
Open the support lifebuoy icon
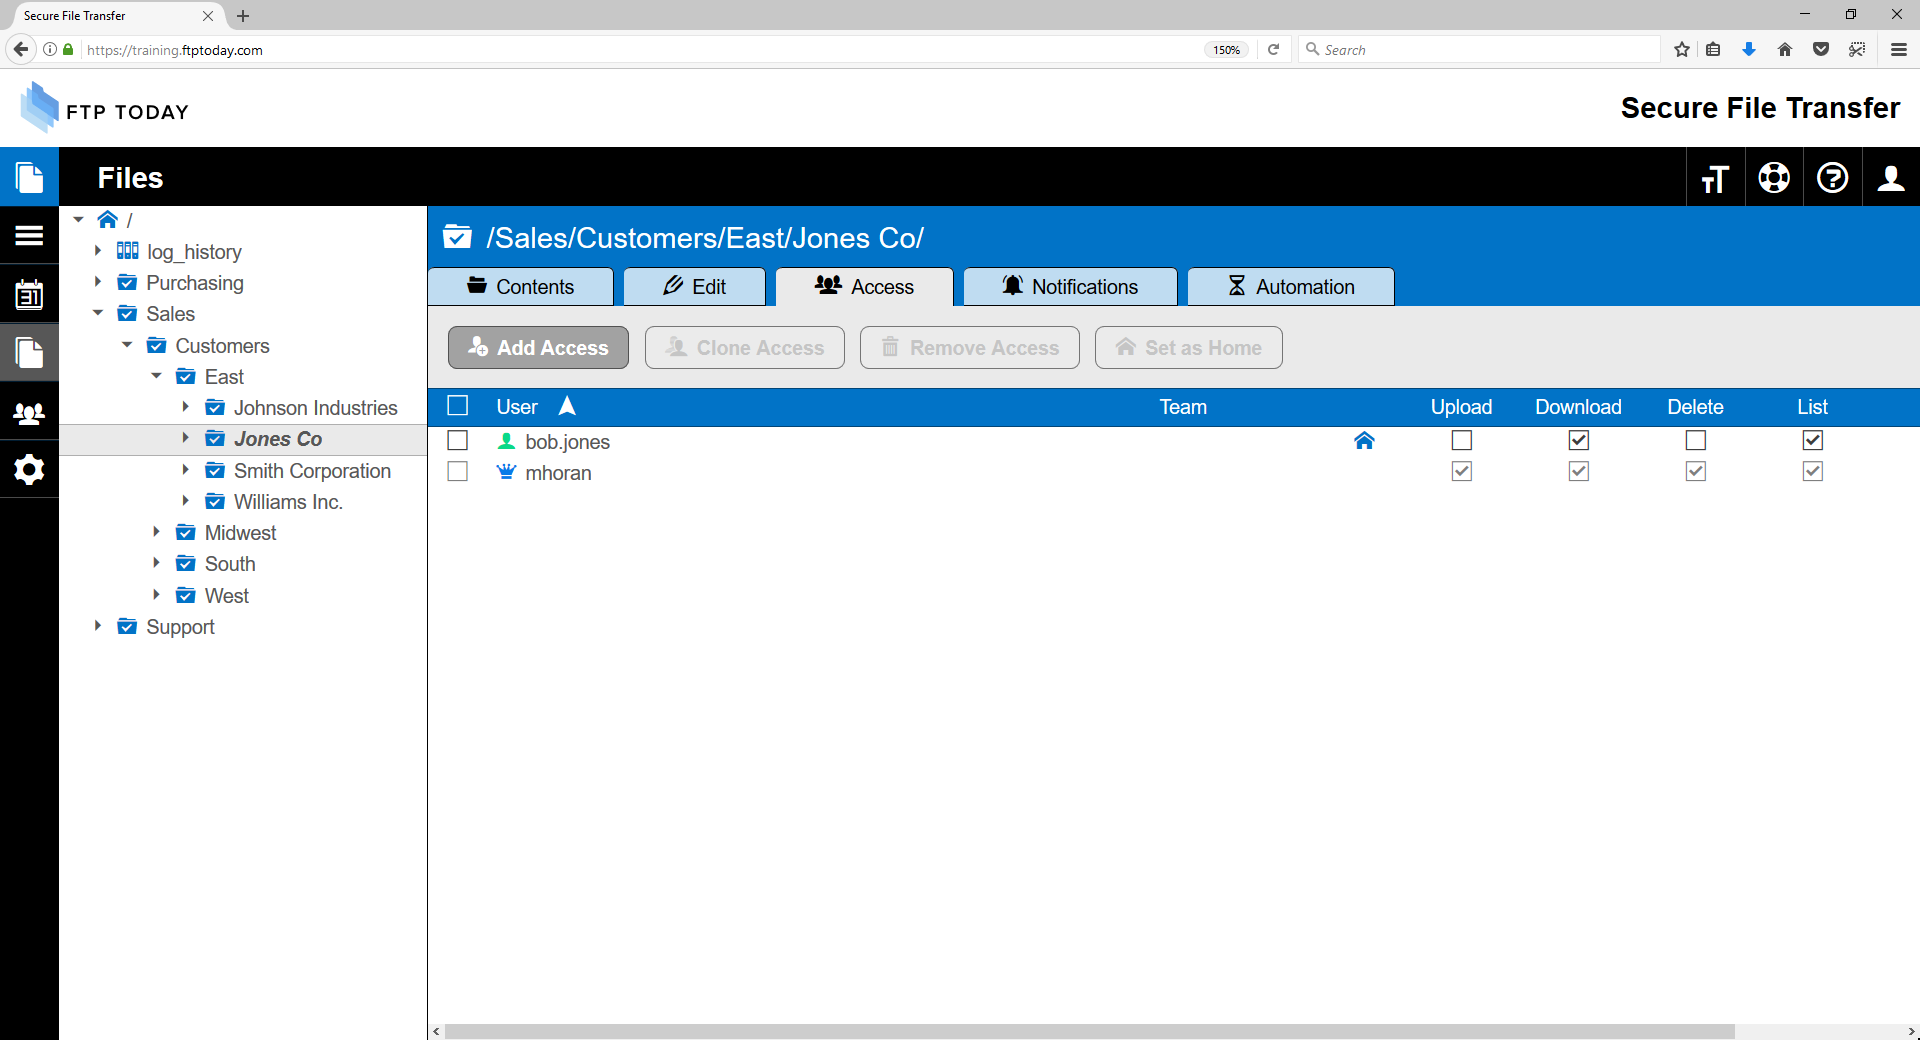pyautogui.click(x=1774, y=178)
